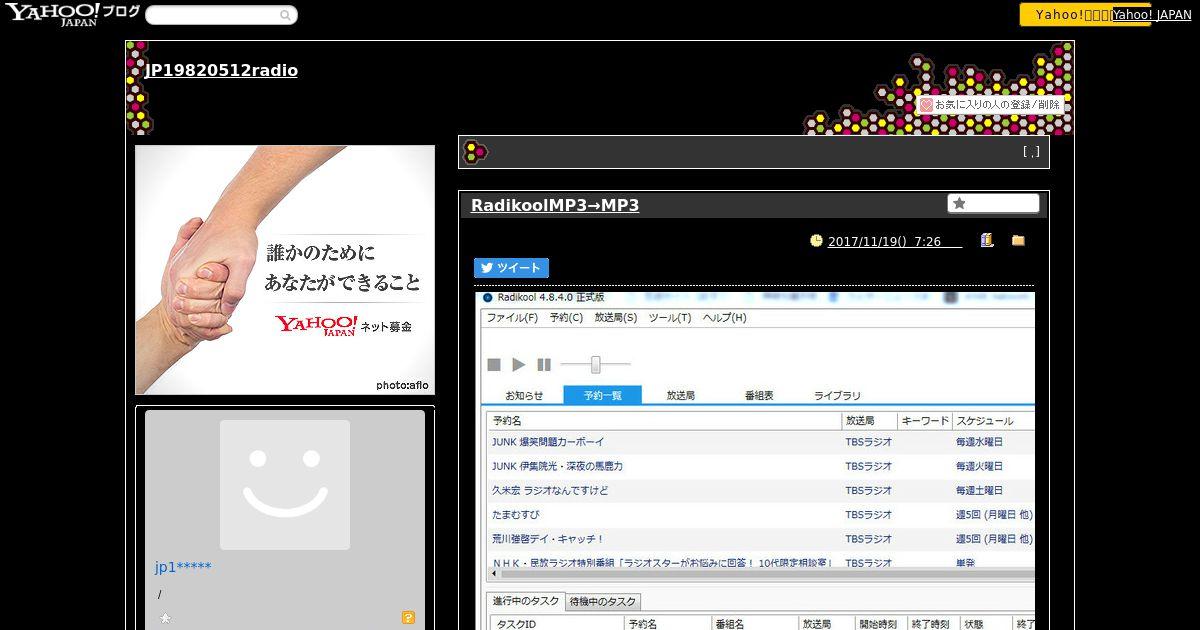Image resolution: width=1200 pixels, height=630 pixels.
Task: Click the Radikool play button
Action: click(x=518, y=365)
